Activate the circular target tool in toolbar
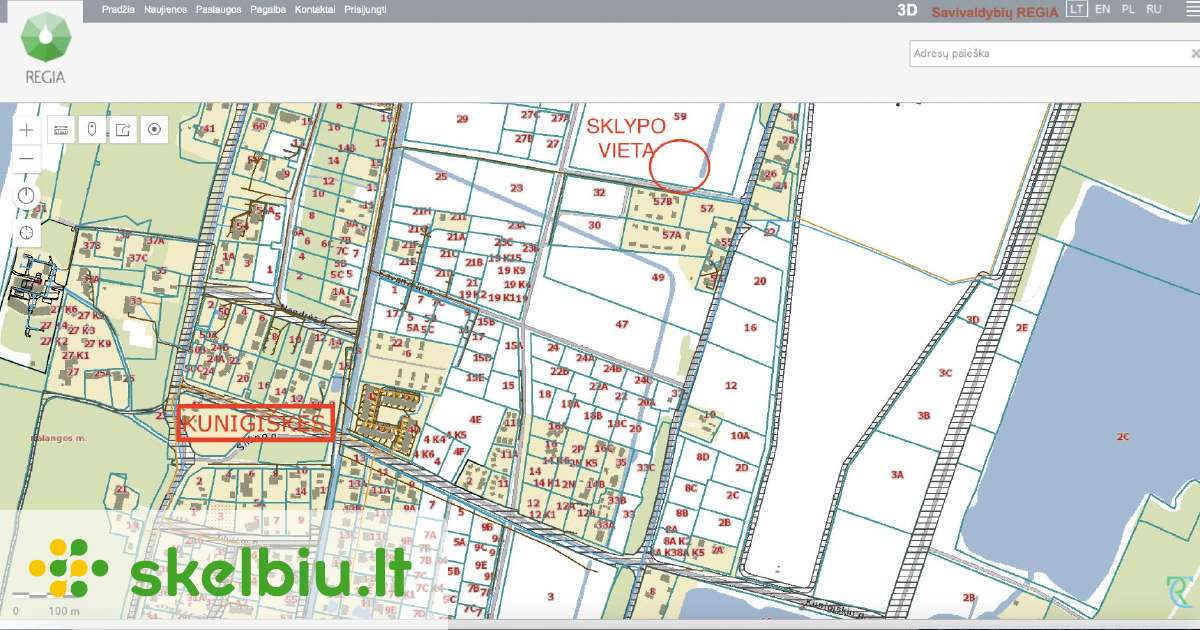Image resolution: width=1200 pixels, height=630 pixels. (x=153, y=130)
